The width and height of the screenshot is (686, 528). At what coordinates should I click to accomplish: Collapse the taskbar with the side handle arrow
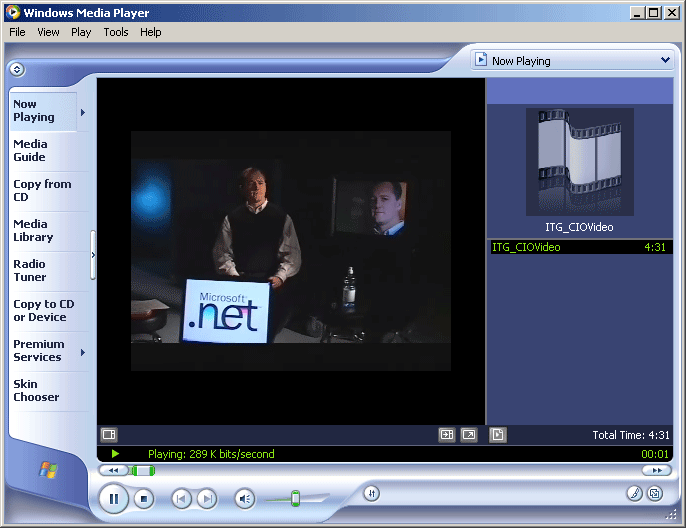coord(93,255)
